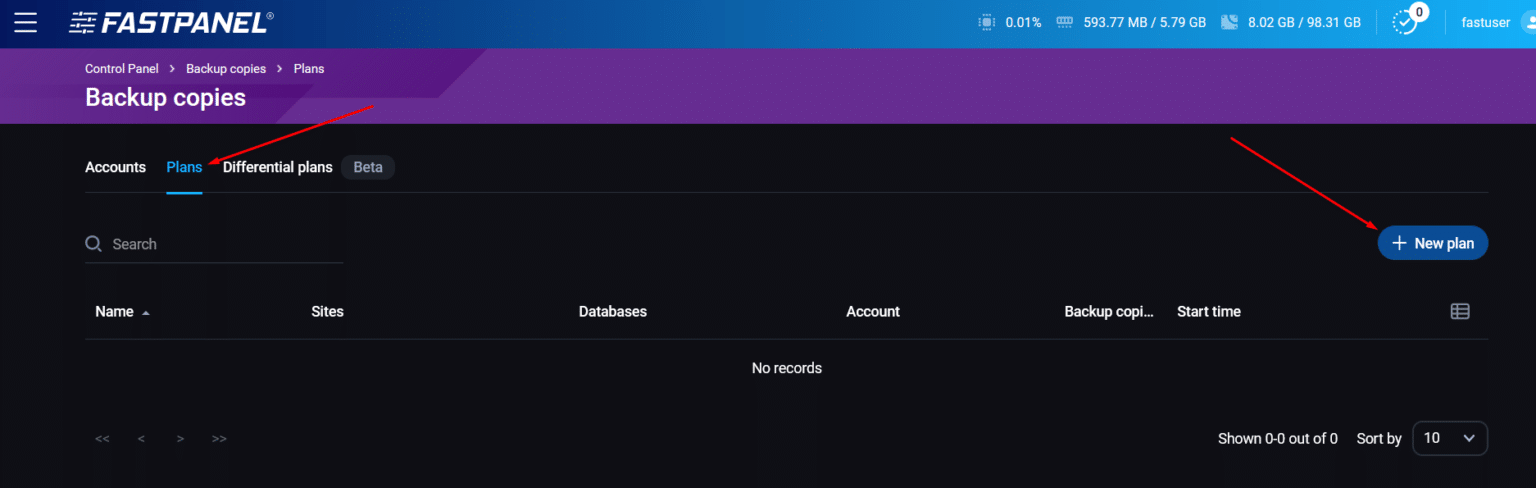Click the Start time column header
The width and height of the screenshot is (1536, 488).
1209,312
